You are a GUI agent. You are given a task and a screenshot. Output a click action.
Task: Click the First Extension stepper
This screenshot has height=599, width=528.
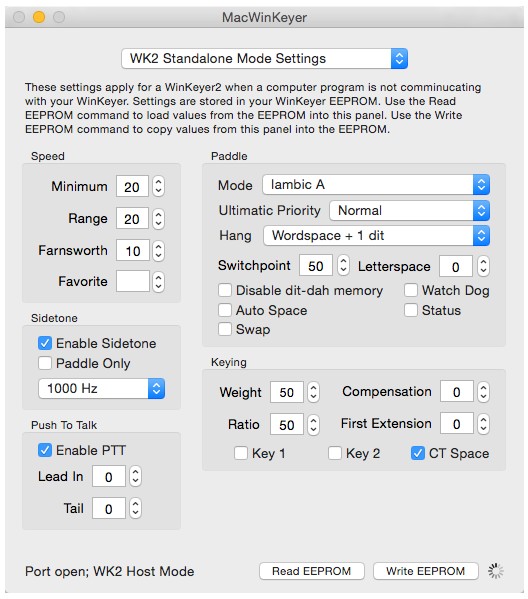(x=483, y=424)
